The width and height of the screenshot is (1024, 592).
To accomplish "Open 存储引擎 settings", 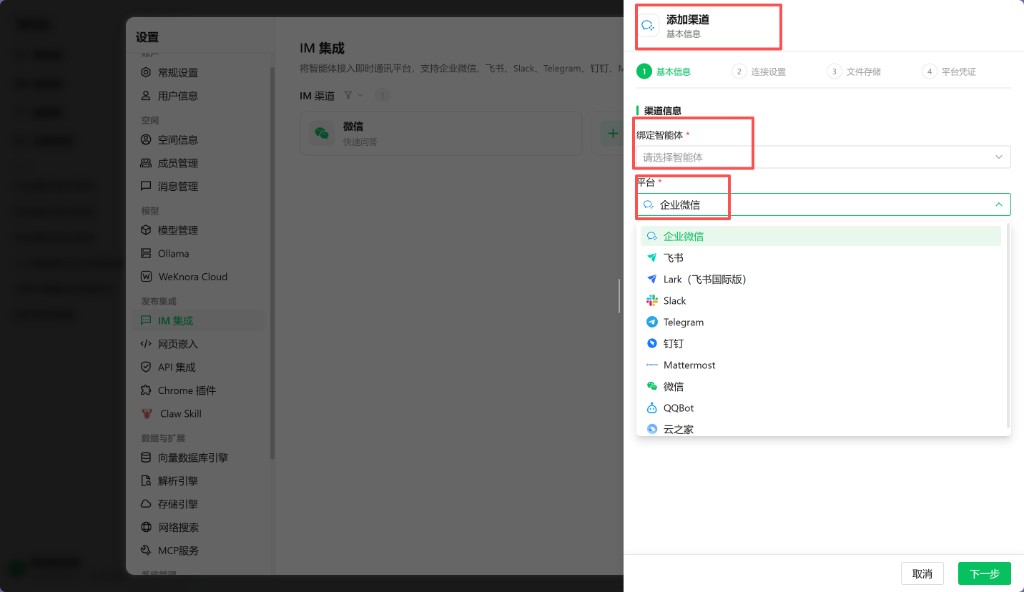I will pos(199,504).
